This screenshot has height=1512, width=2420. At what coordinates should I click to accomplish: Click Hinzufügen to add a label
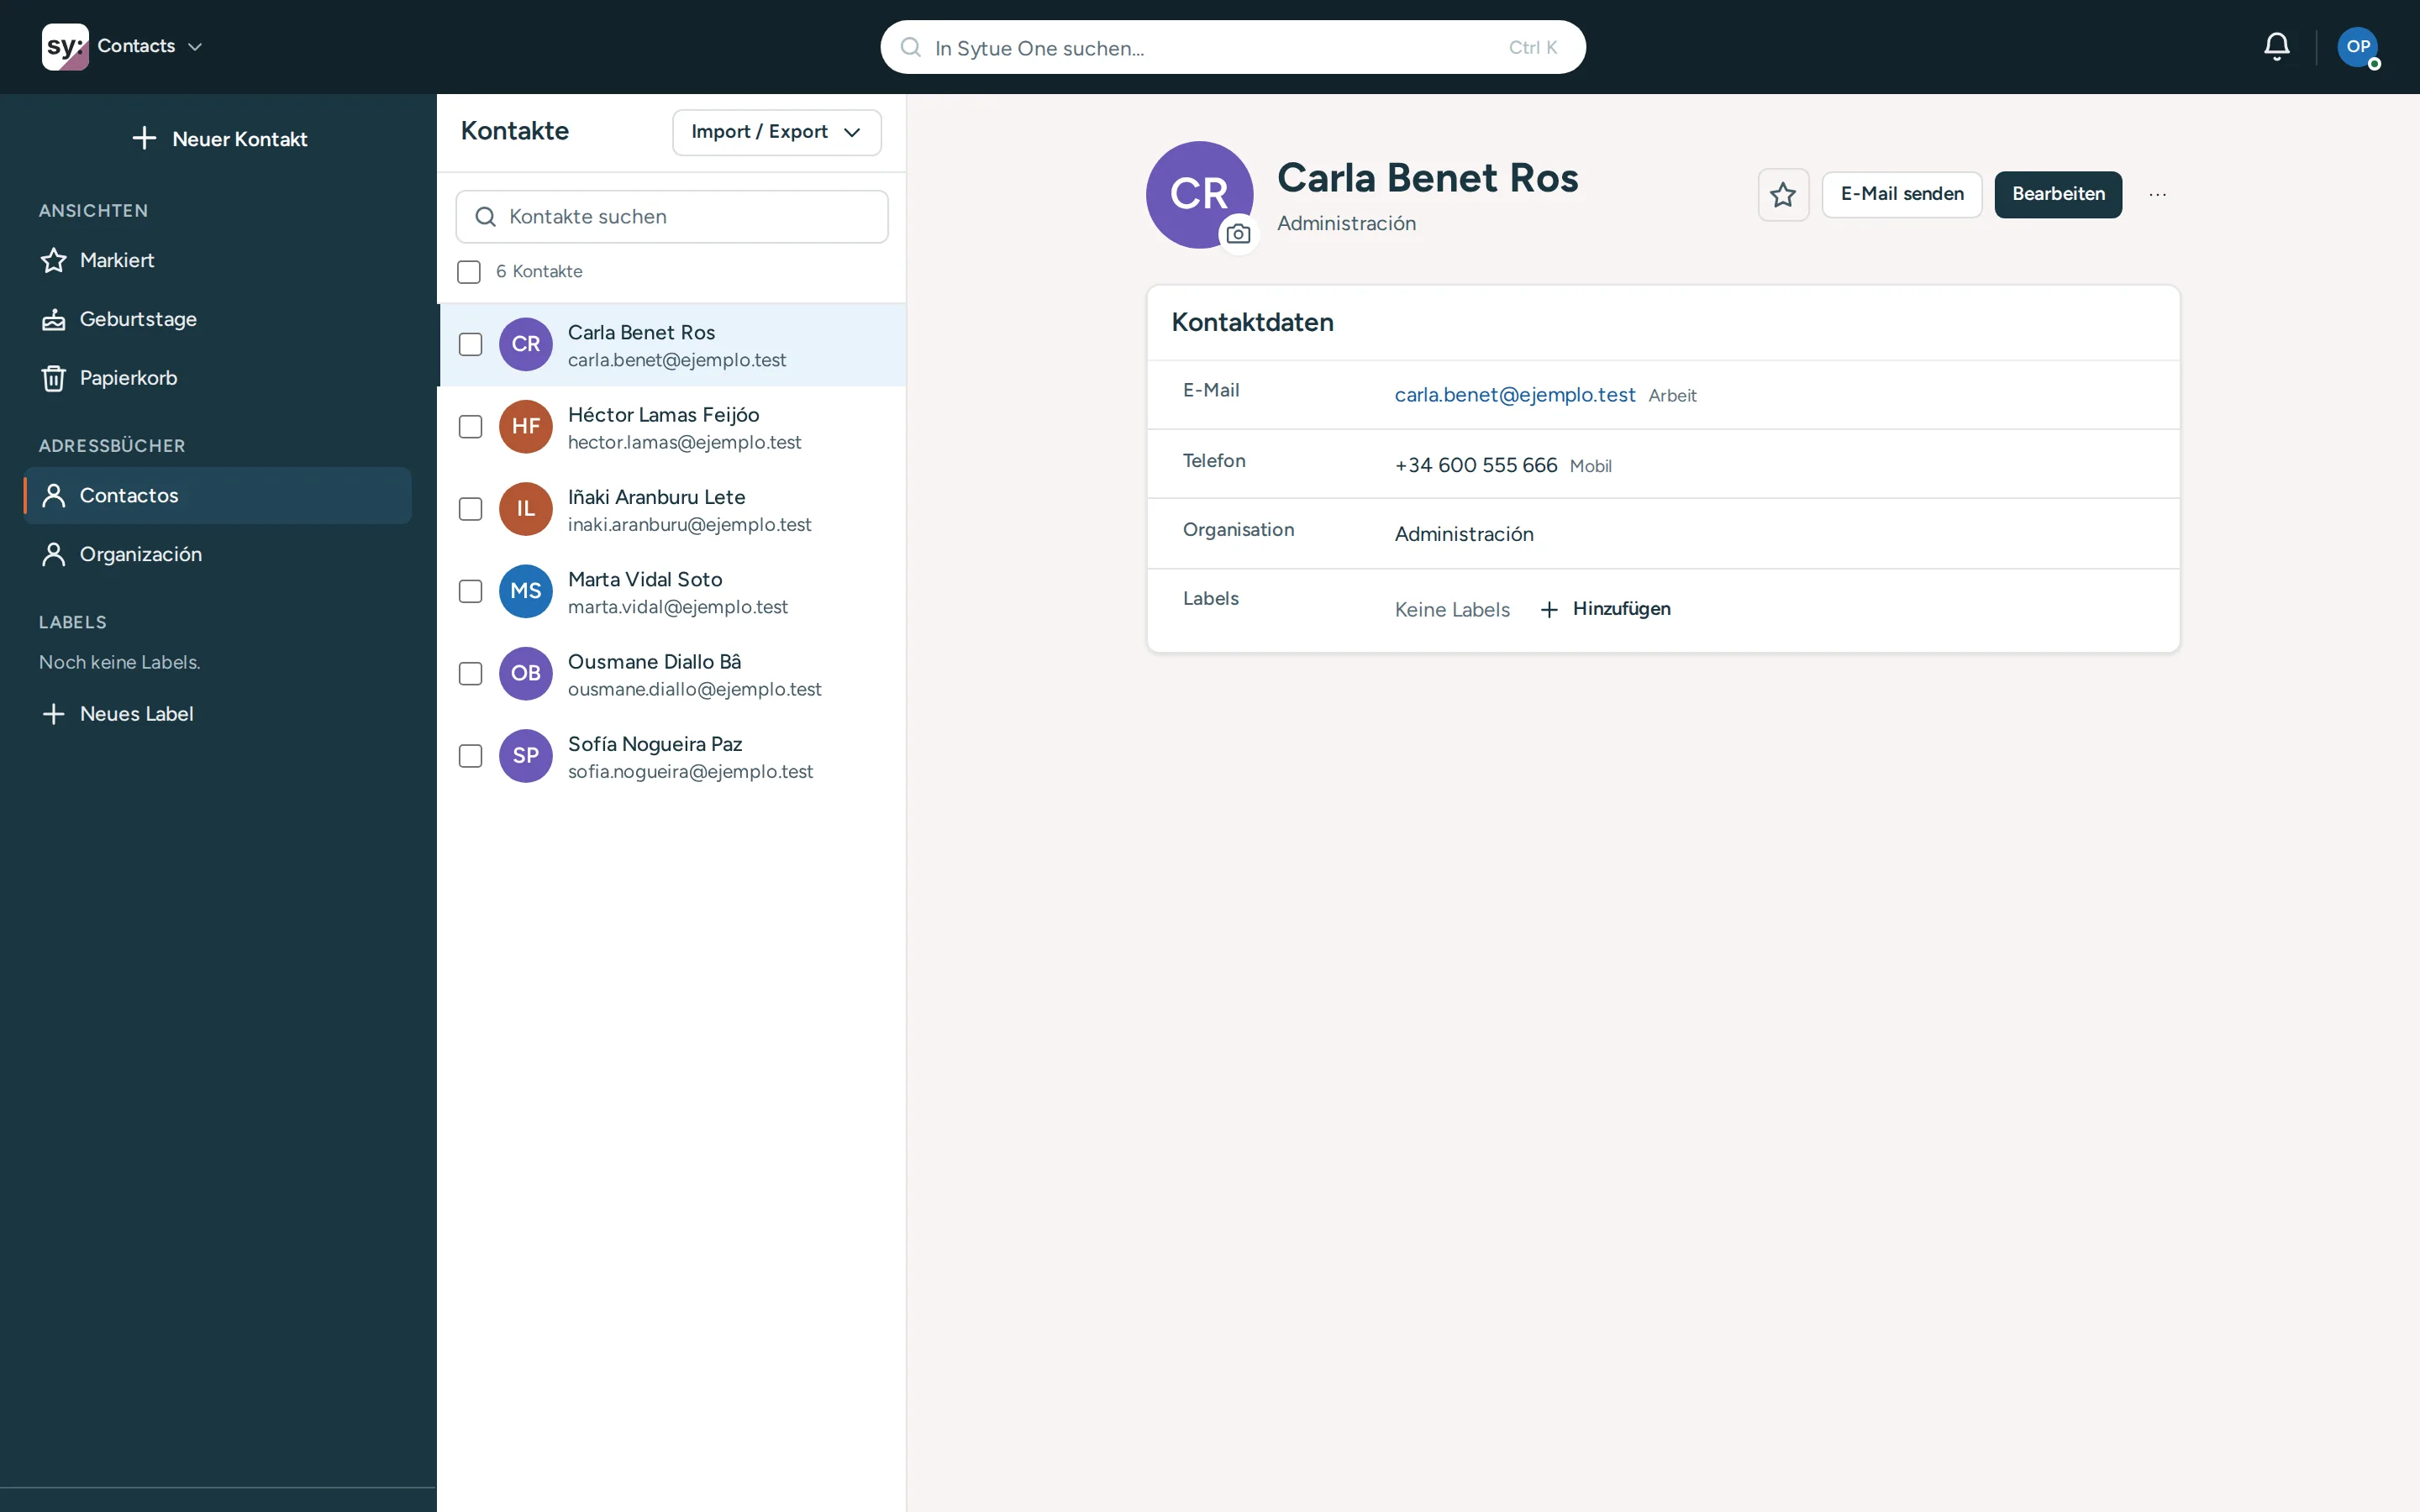1606,609
